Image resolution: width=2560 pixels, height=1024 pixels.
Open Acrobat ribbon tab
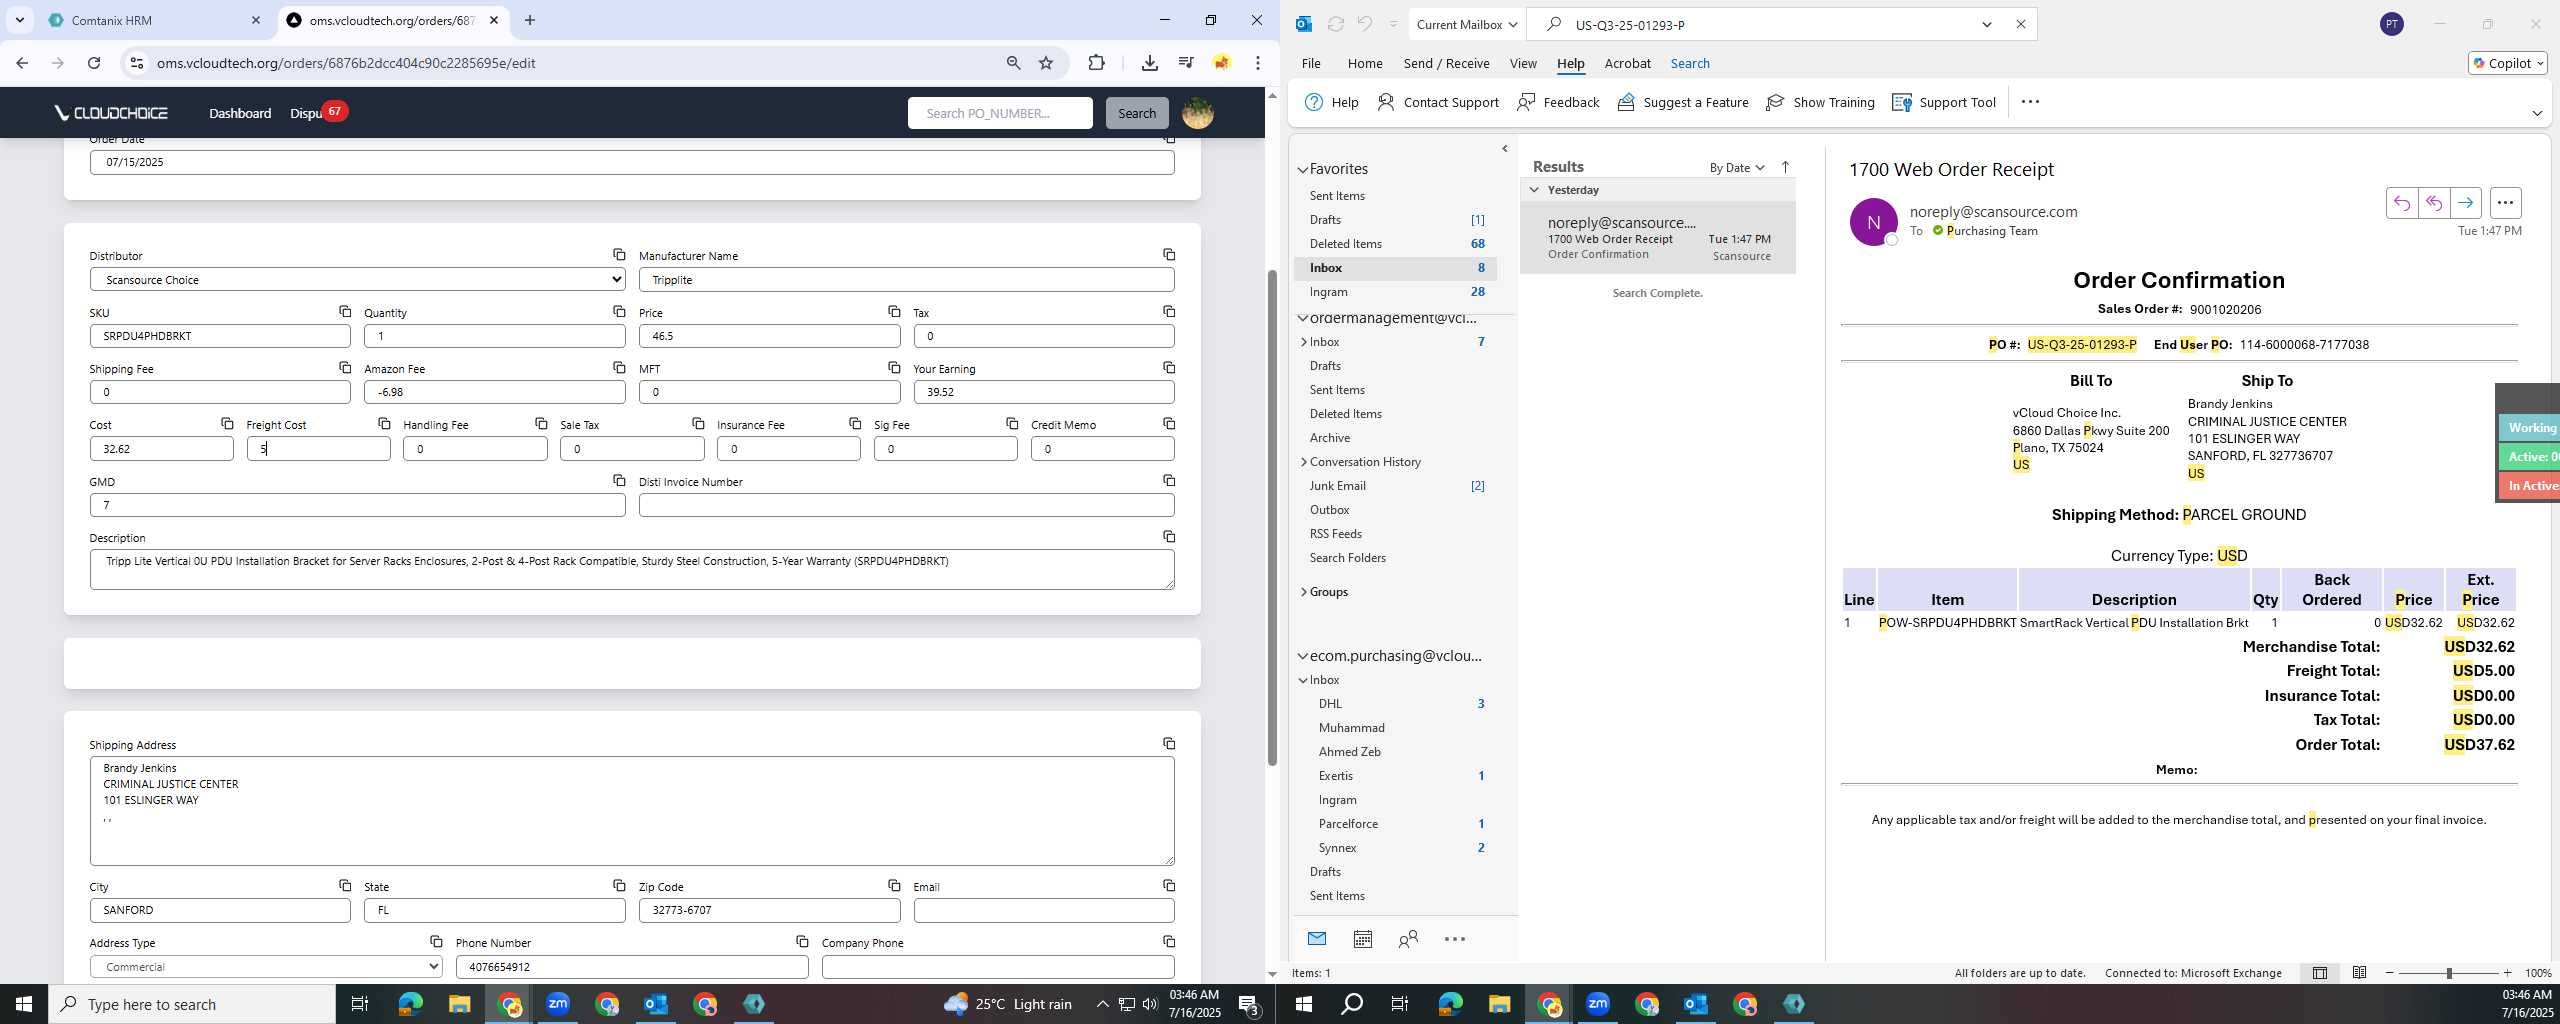pos(1627,63)
